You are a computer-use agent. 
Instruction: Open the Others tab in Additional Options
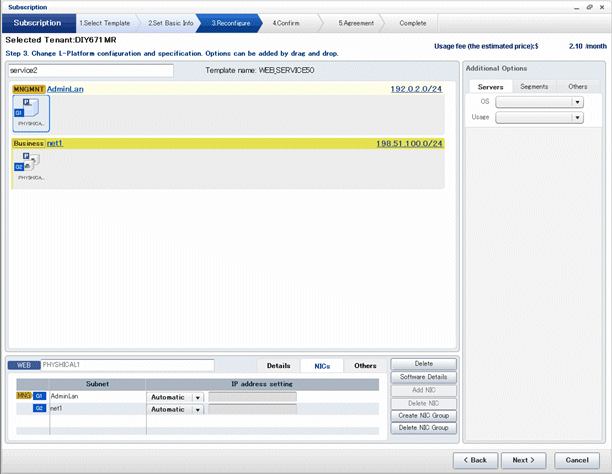click(578, 87)
